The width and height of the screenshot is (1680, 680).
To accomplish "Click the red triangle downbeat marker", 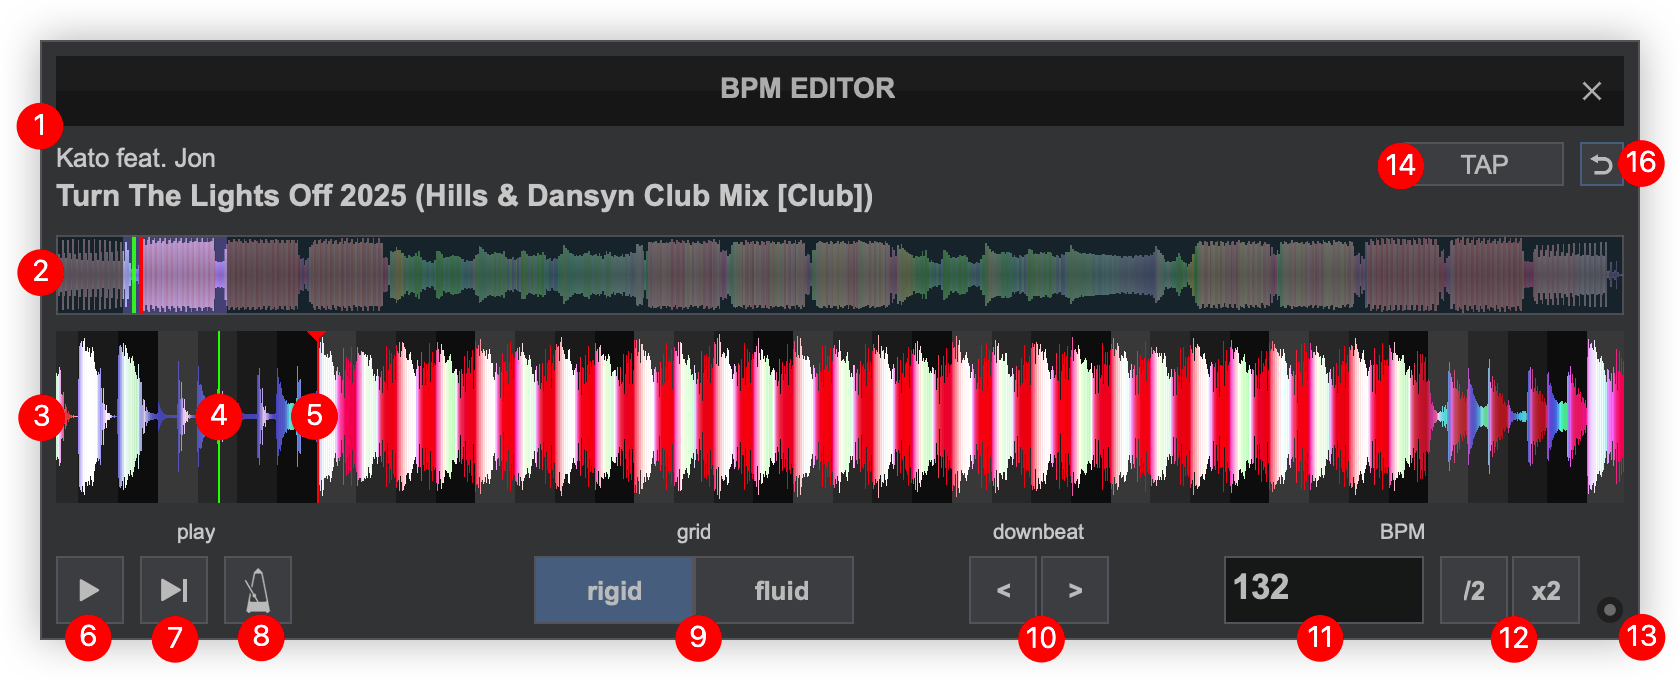I will tap(317, 337).
